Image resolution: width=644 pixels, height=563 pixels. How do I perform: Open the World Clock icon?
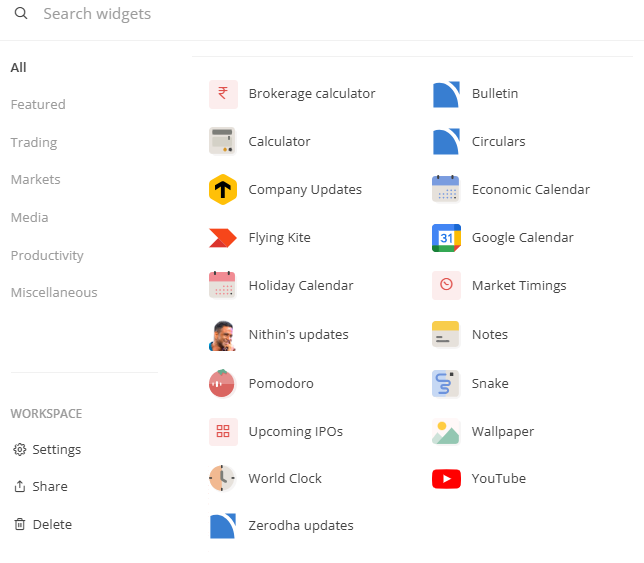click(x=223, y=479)
